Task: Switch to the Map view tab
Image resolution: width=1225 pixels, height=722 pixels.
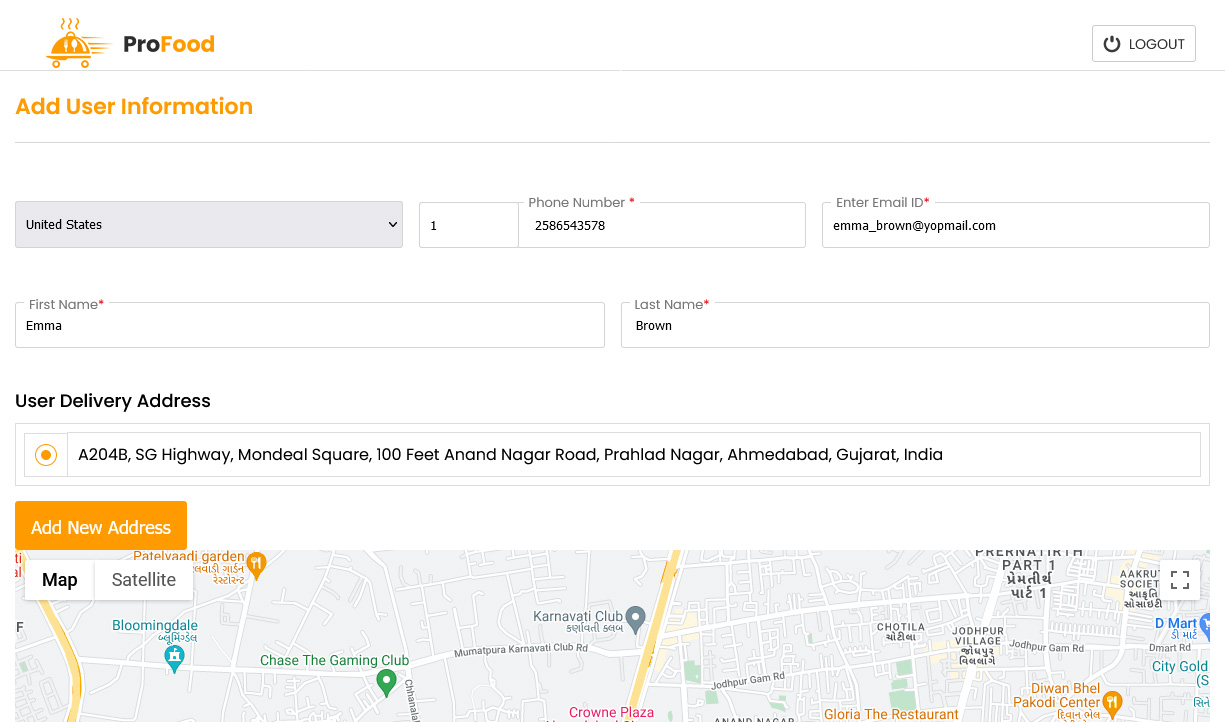Action: [60, 580]
